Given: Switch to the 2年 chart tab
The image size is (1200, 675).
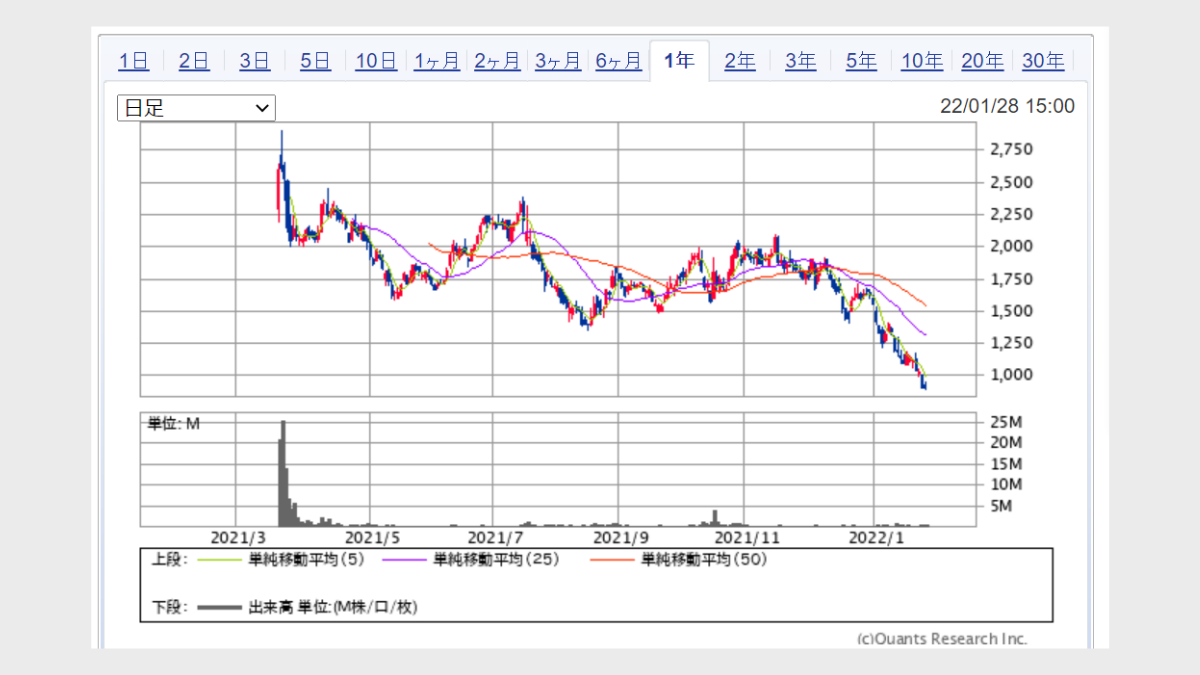Looking at the screenshot, I should pyautogui.click(x=740, y=61).
